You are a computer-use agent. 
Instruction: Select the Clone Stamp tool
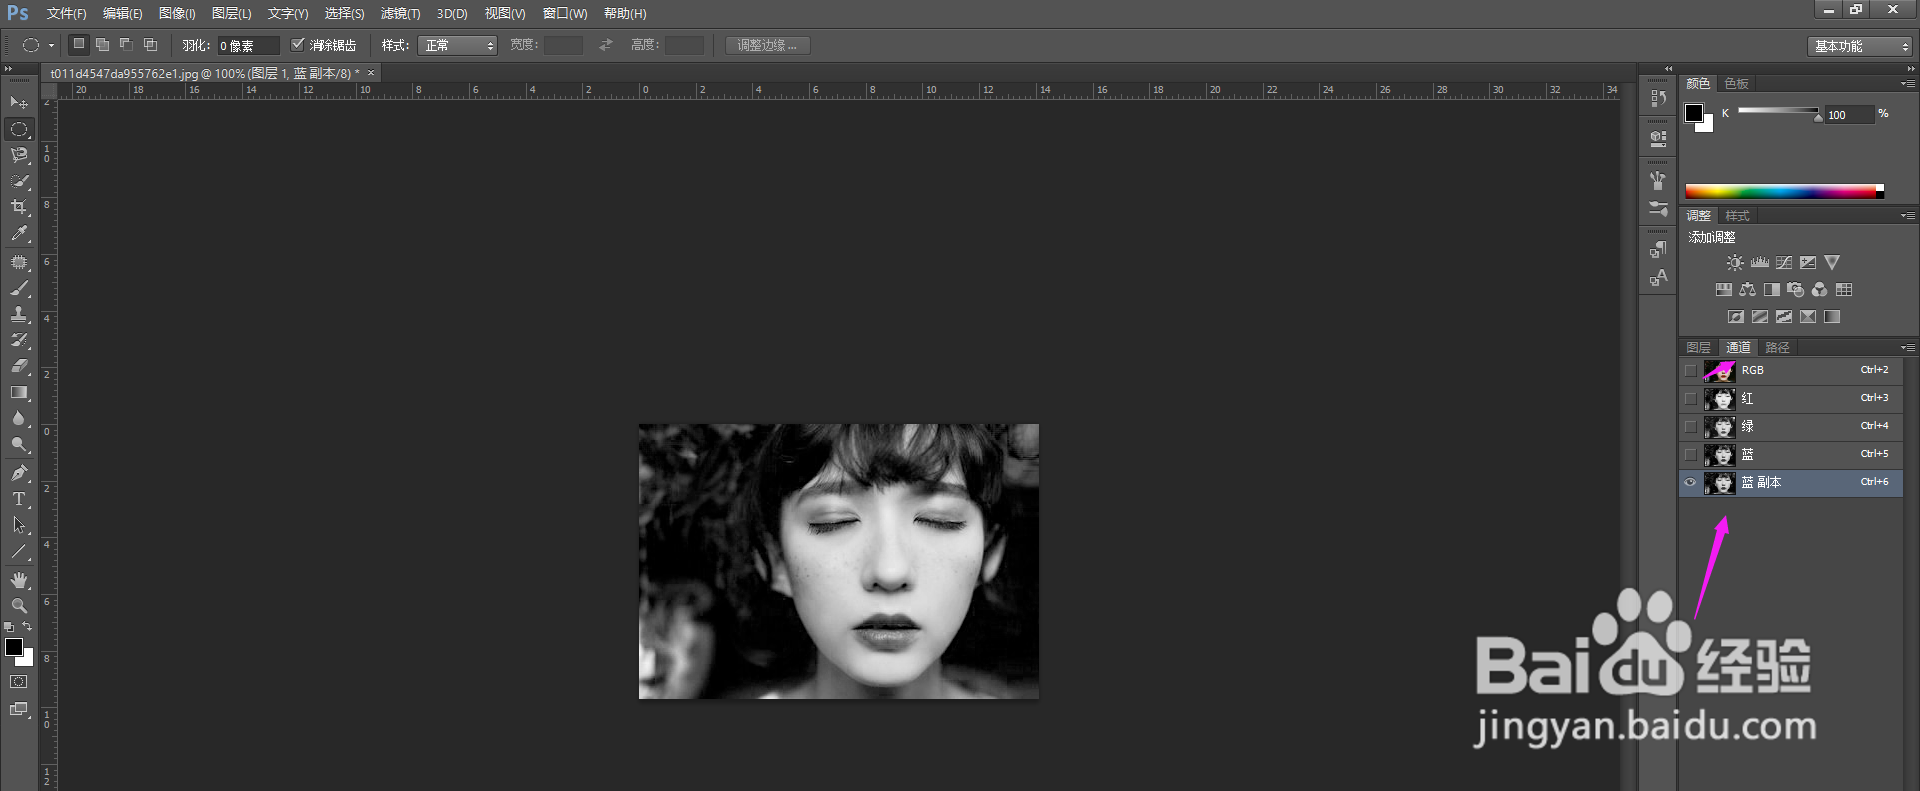click(19, 314)
